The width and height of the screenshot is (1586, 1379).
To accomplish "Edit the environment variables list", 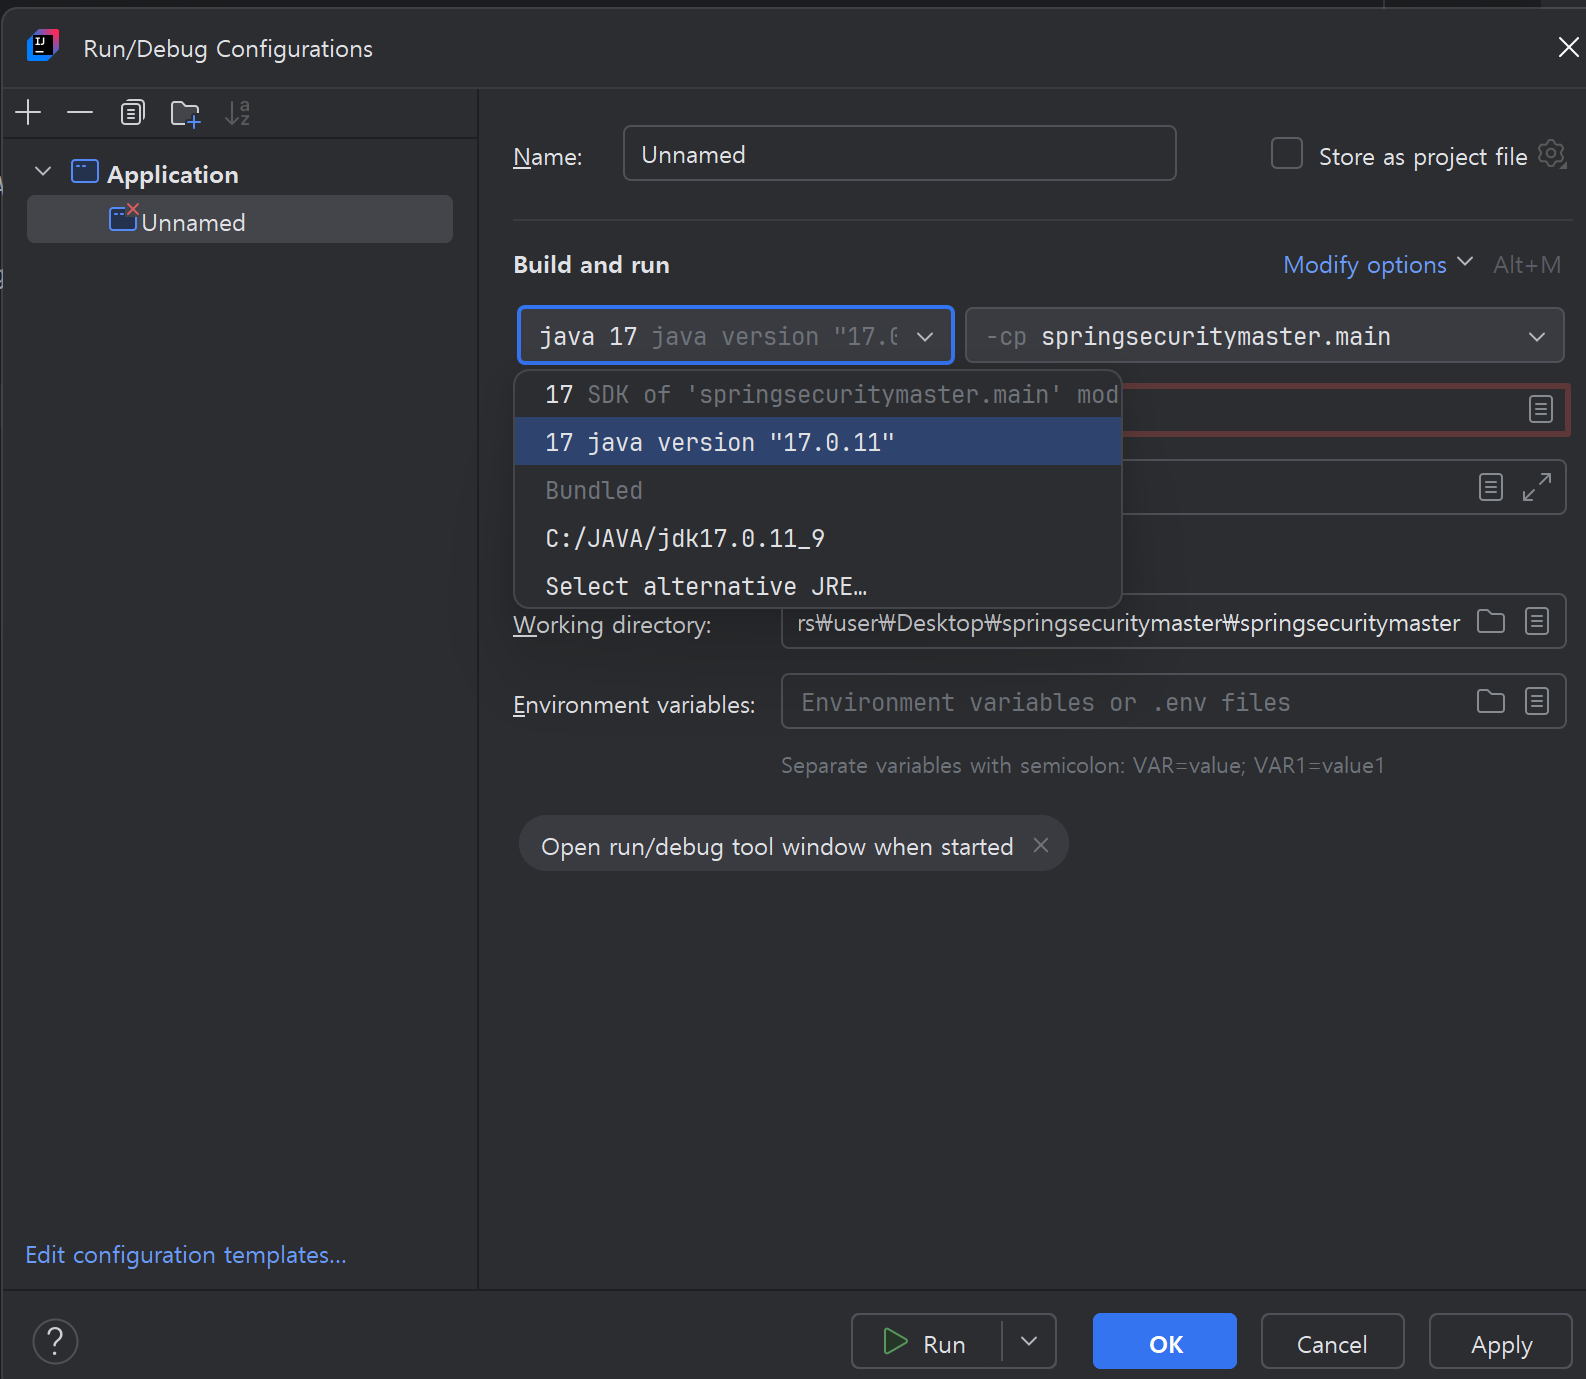I will tap(1537, 701).
